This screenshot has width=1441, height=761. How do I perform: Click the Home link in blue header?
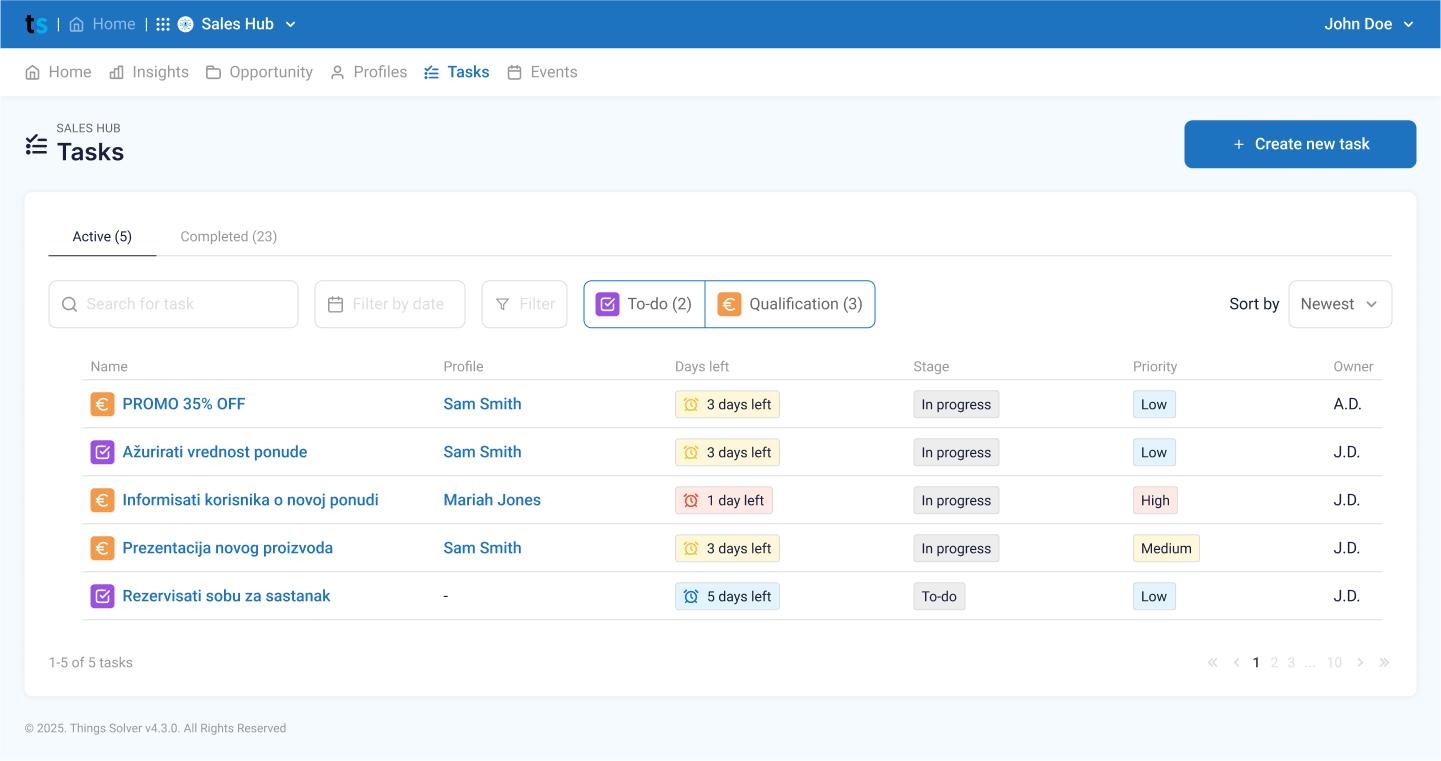[x=102, y=24]
